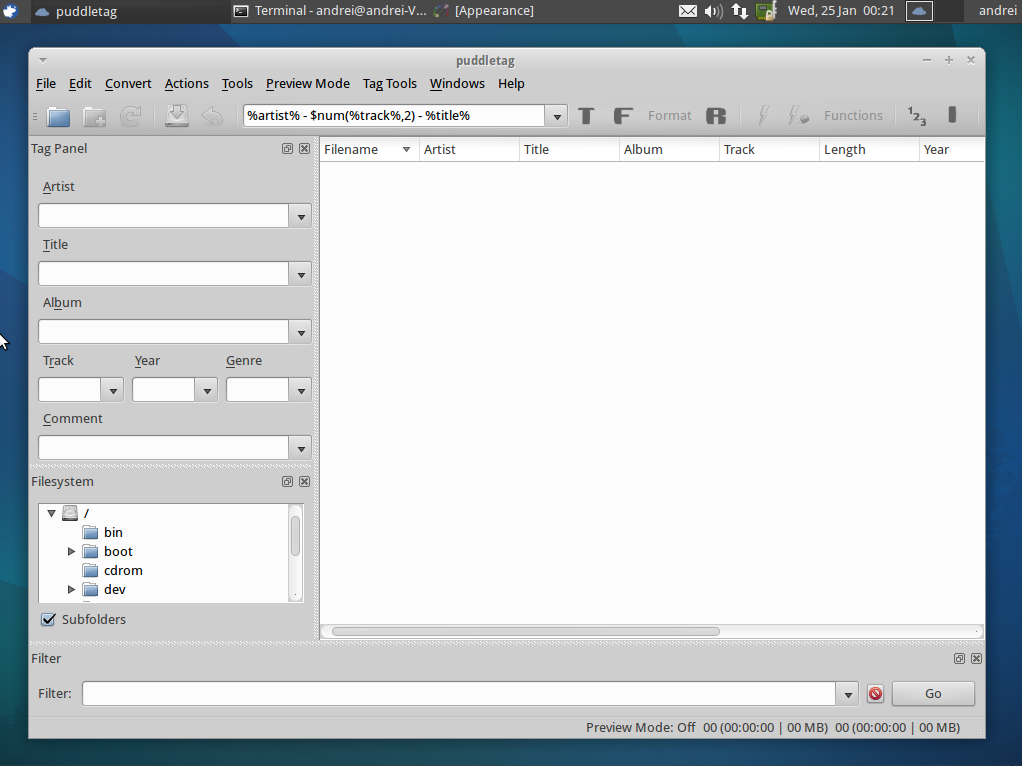The image size is (1022, 766).
Task: Click the save changes toolbar icon
Action: (177, 116)
